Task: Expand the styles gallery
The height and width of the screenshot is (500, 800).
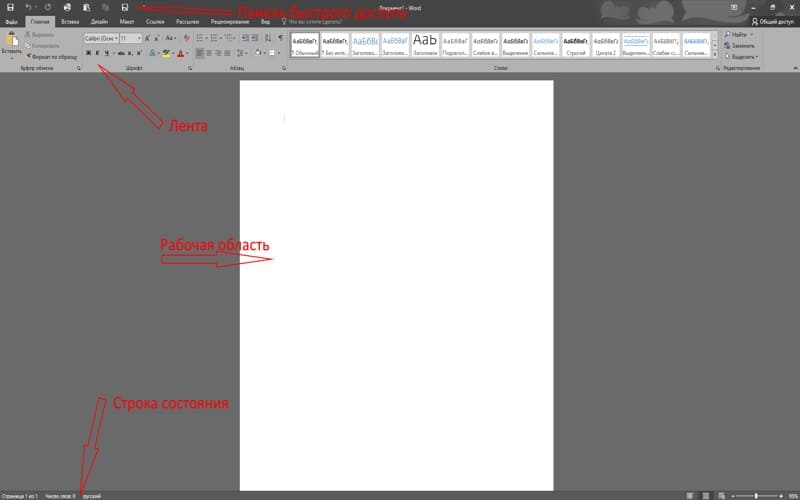Action: click(x=715, y=55)
